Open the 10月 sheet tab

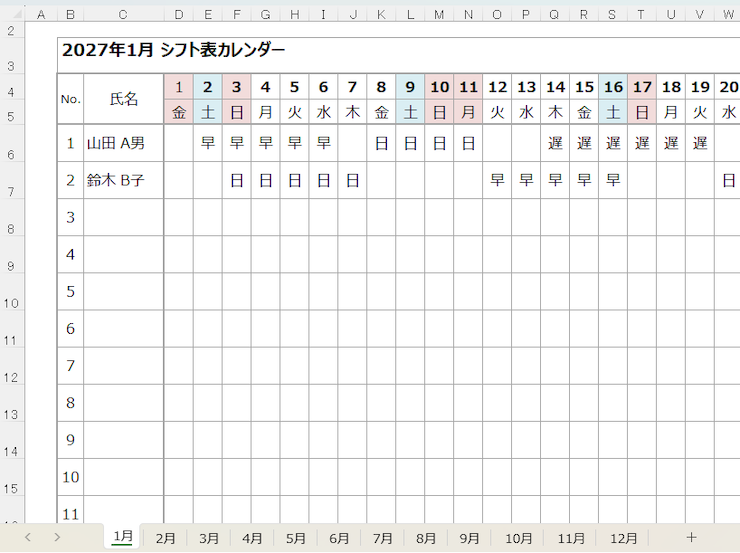(518, 538)
